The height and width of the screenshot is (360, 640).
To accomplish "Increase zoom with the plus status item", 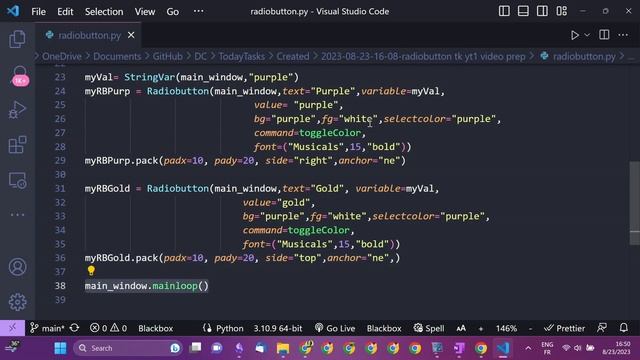I will (481, 328).
